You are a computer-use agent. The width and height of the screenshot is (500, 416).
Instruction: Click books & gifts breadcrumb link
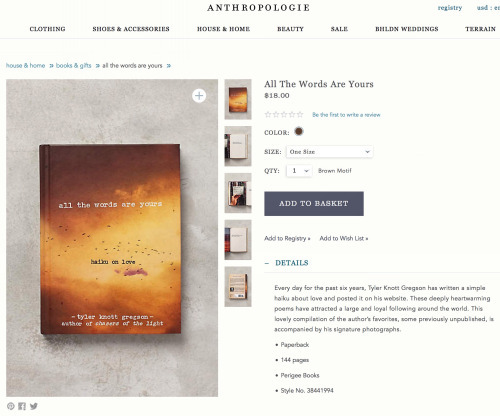pyautogui.click(x=73, y=66)
